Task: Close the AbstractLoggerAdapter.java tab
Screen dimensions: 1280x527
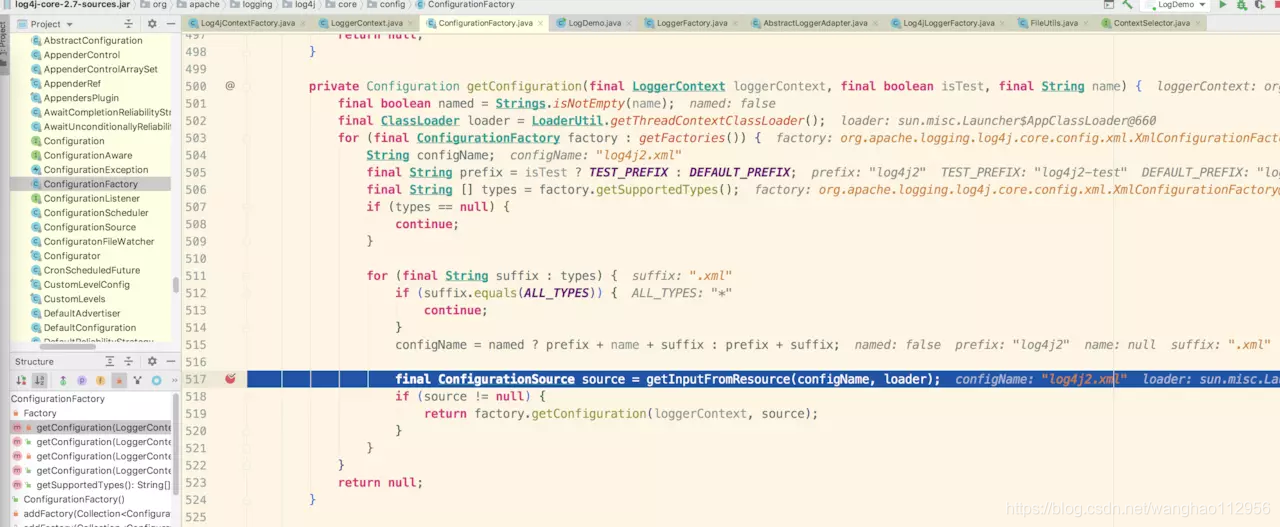Action: click(875, 23)
